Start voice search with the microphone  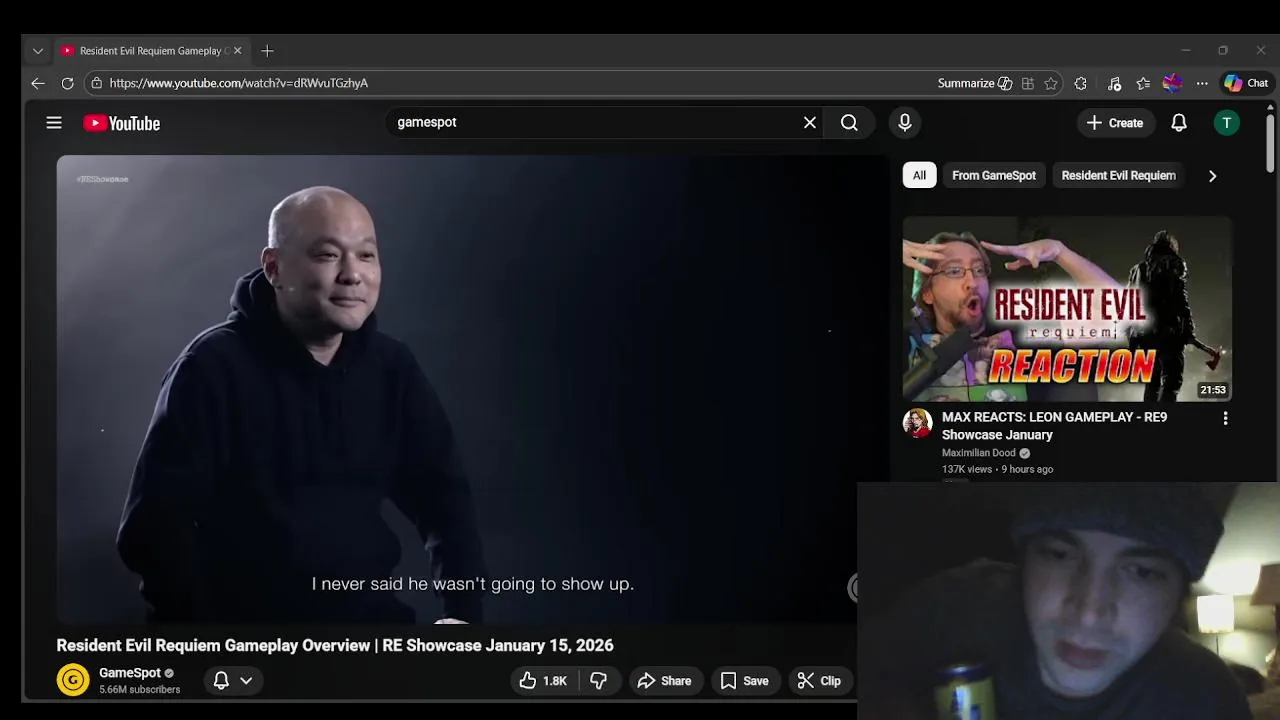tap(905, 122)
